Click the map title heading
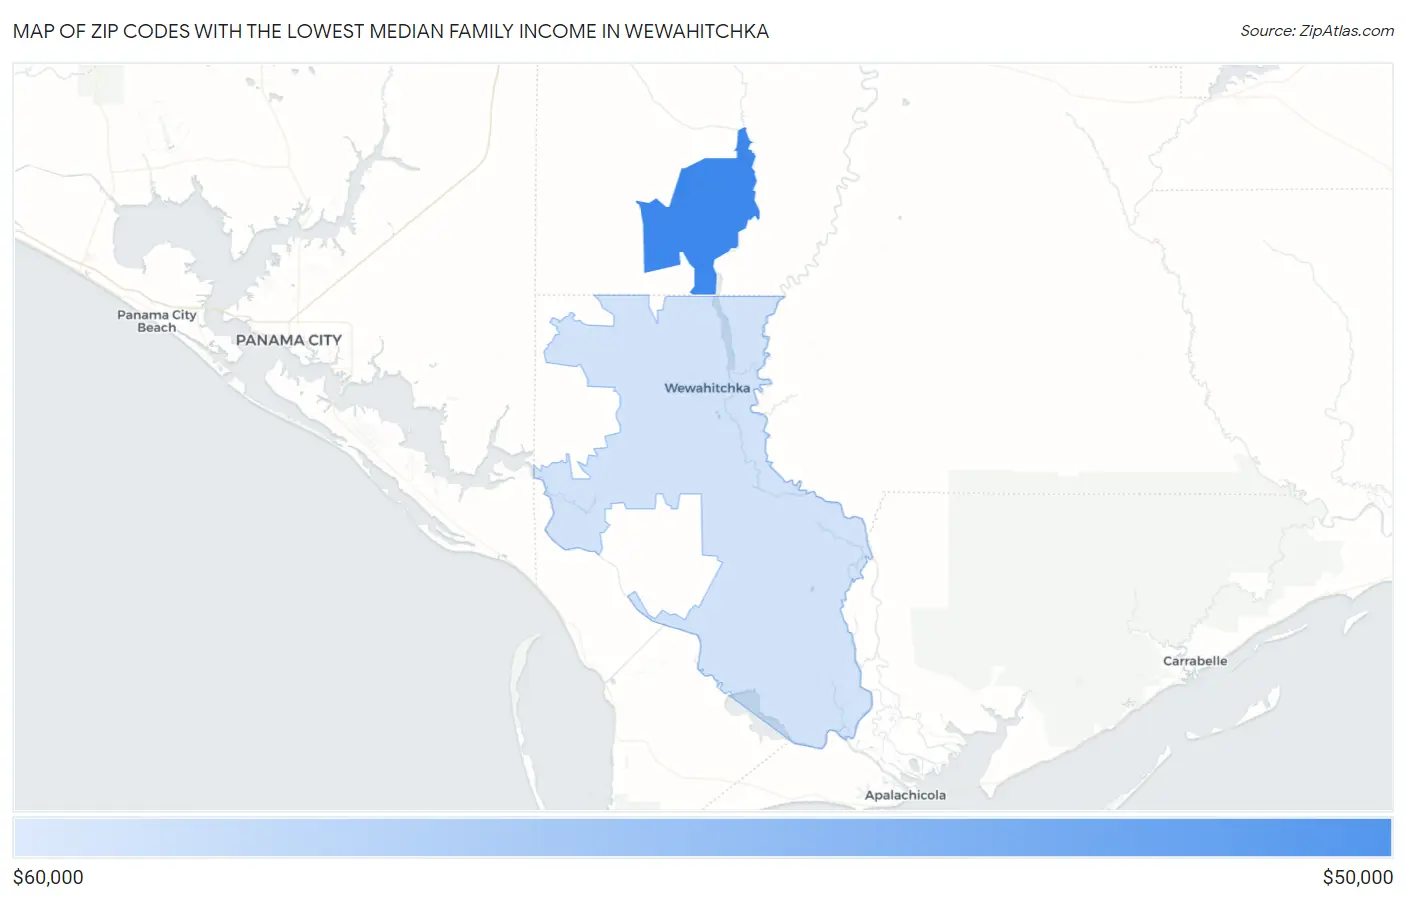This screenshot has height=899, width=1406. tap(391, 31)
